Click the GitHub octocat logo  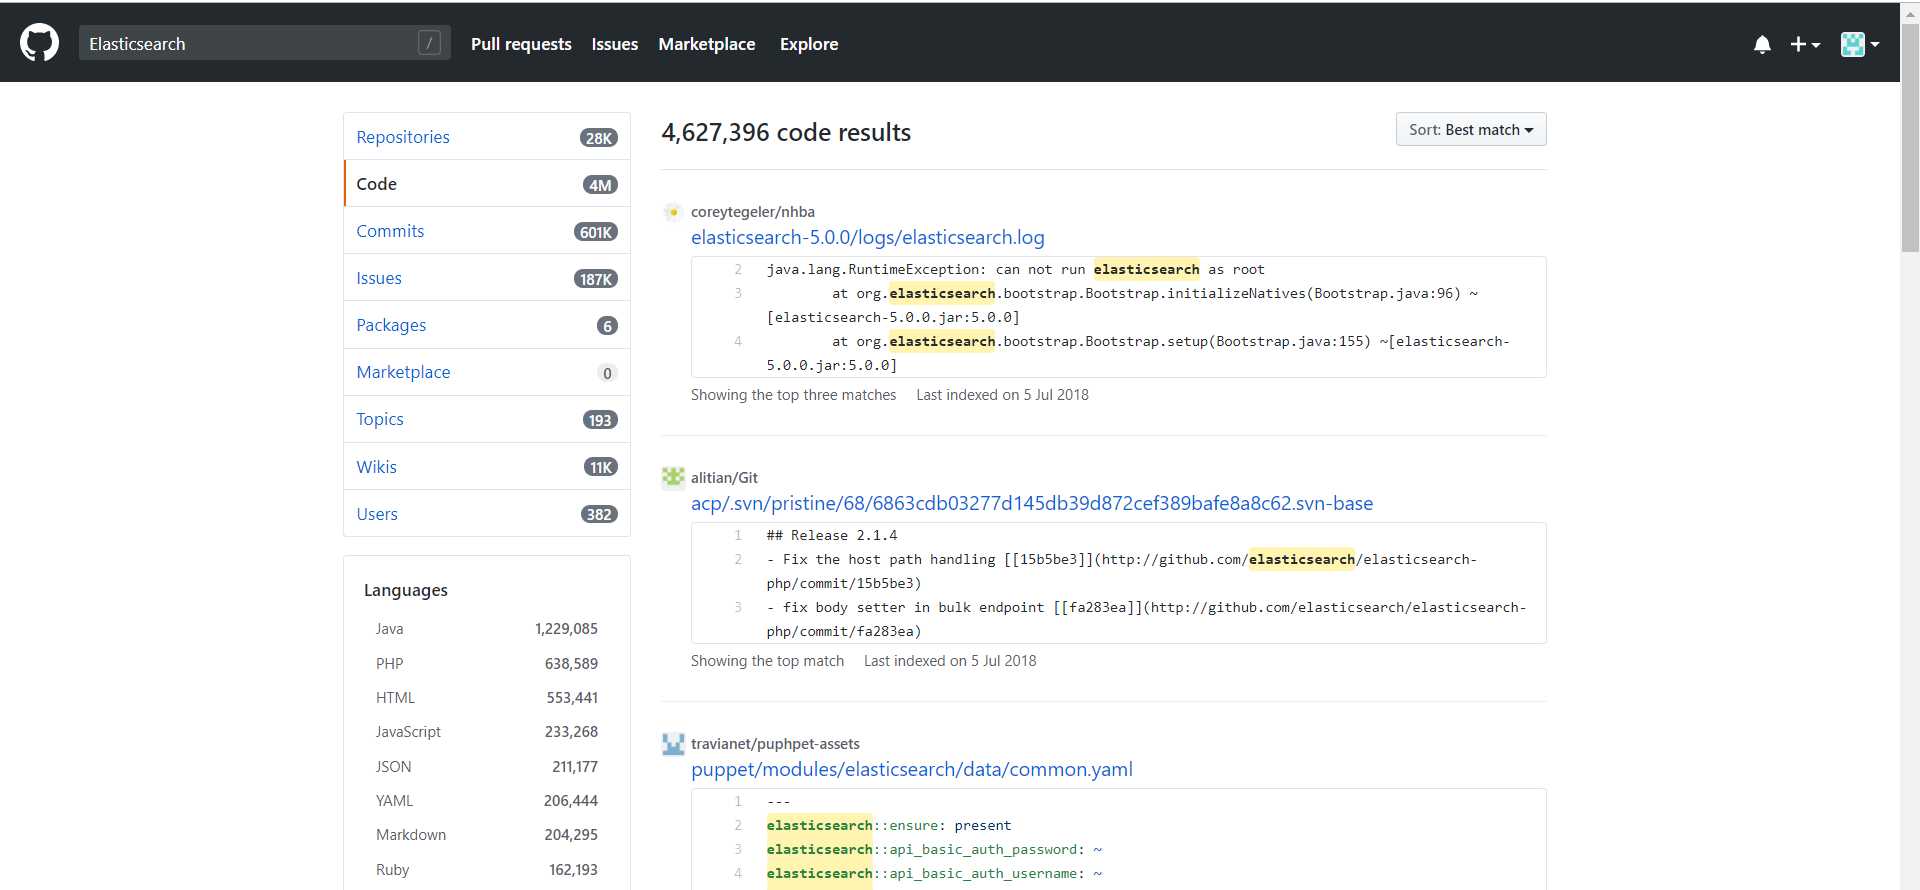tap(39, 43)
